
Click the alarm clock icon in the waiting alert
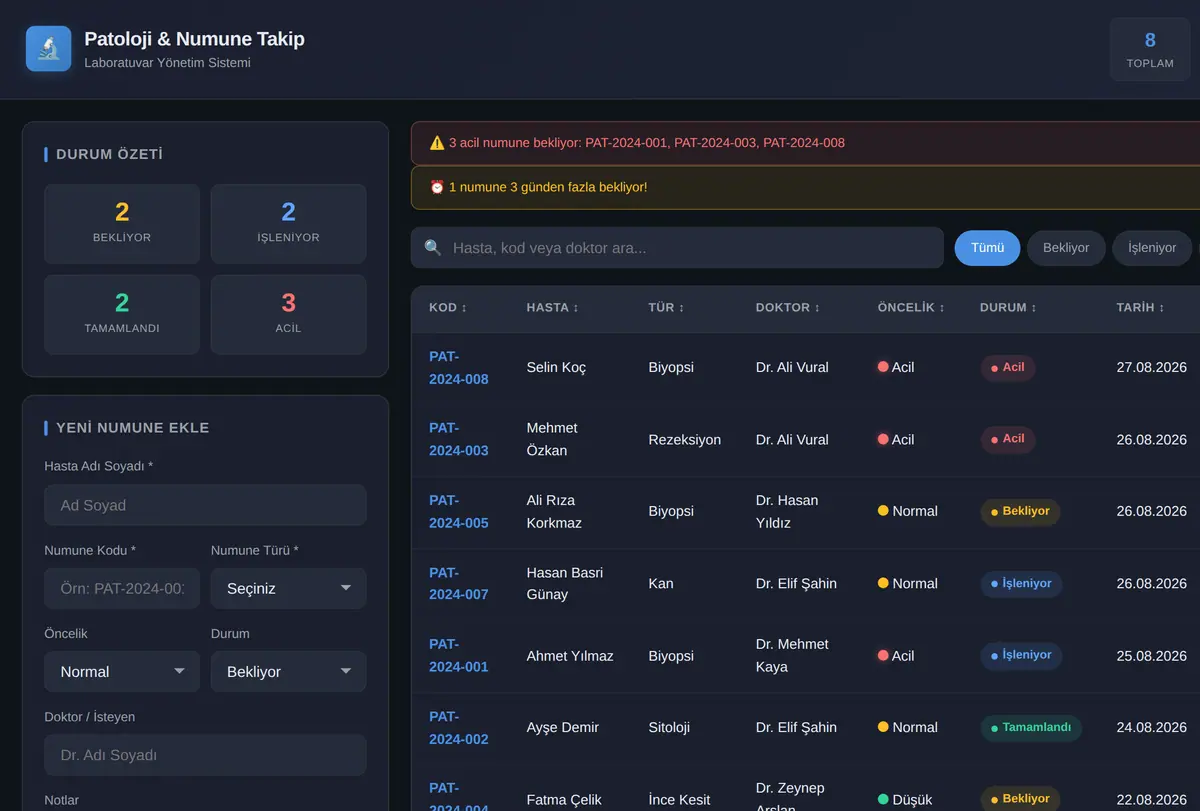[437, 187]
